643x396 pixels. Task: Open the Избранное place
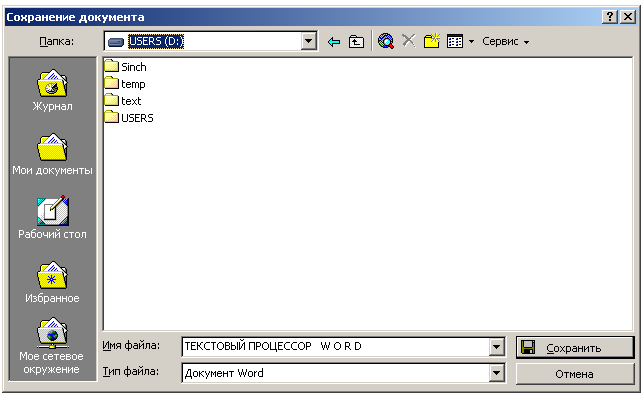[52, 282]
